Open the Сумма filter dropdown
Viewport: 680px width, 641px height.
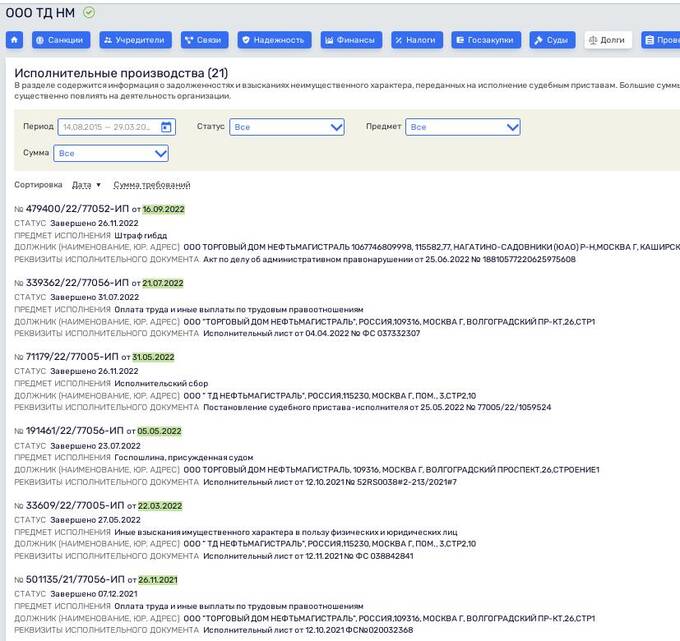tap(112, 153)
